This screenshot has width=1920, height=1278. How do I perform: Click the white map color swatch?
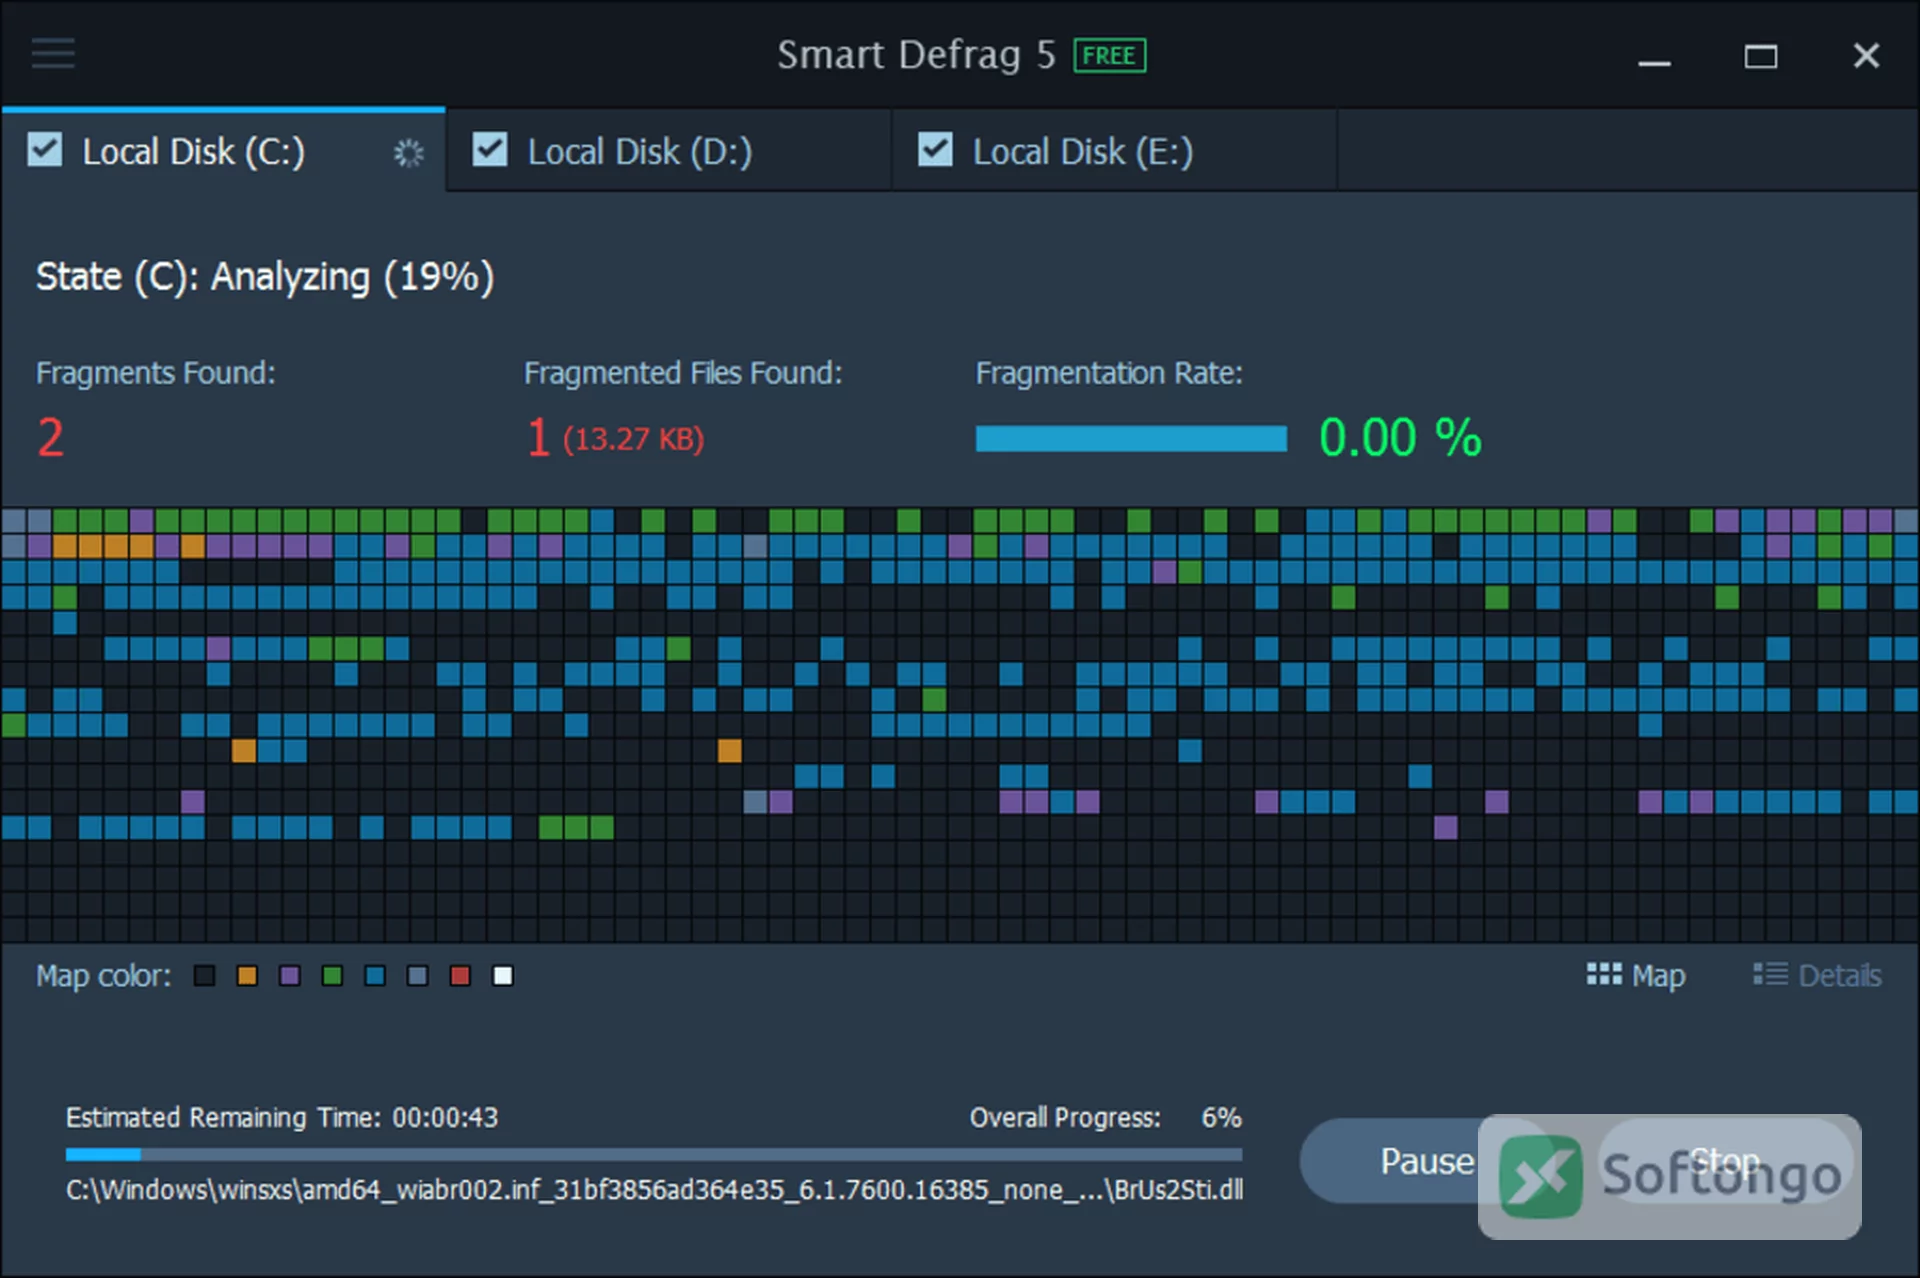[x=503, y=975]
